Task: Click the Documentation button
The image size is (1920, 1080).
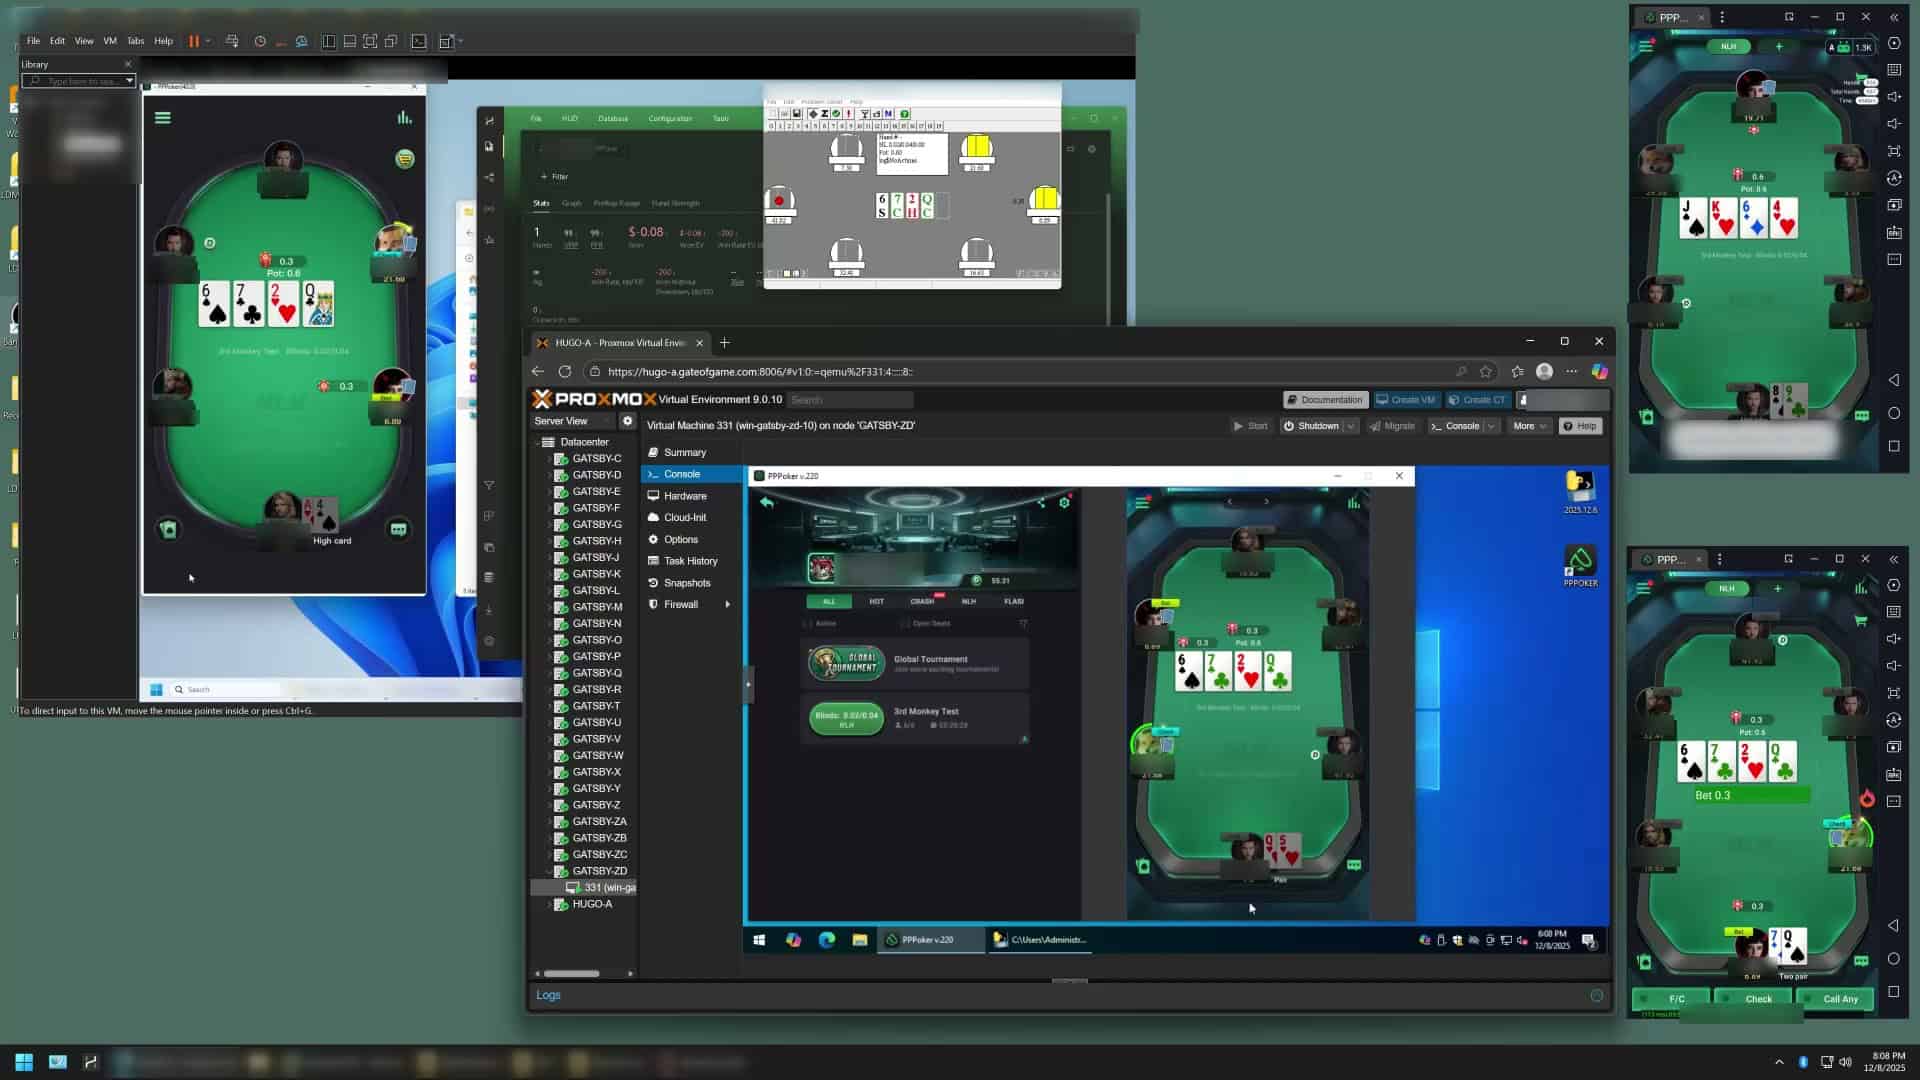Action: [x=1324, y=400]
